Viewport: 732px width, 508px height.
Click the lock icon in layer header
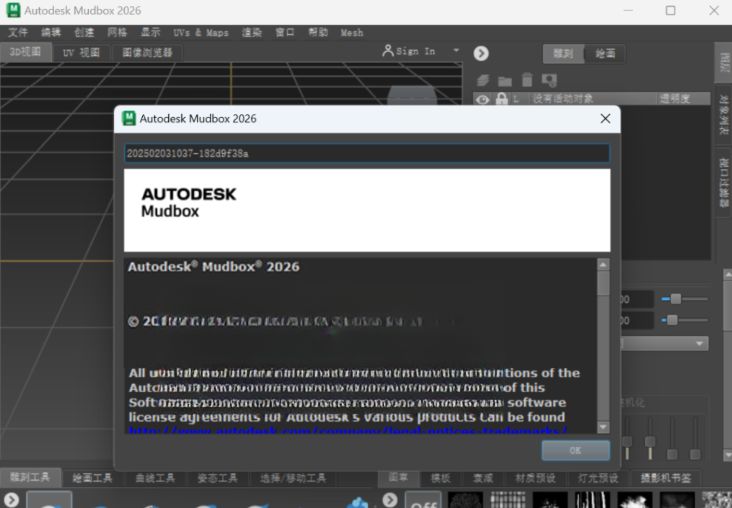point(502,99)
